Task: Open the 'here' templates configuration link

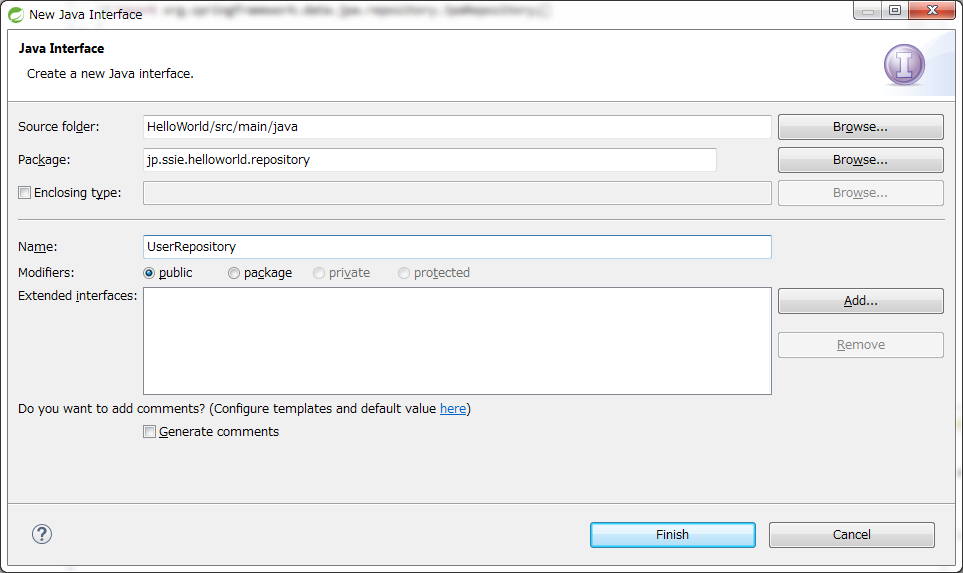Action: (453, 409)
